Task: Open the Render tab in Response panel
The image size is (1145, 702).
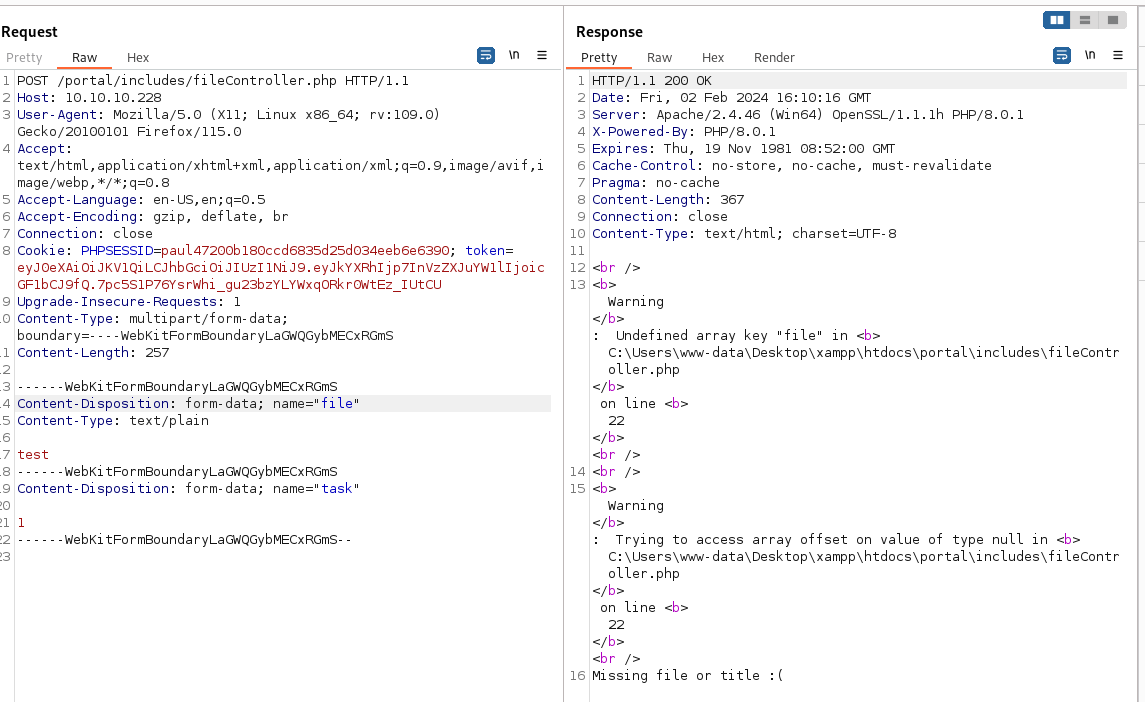Action: [774, 58]
